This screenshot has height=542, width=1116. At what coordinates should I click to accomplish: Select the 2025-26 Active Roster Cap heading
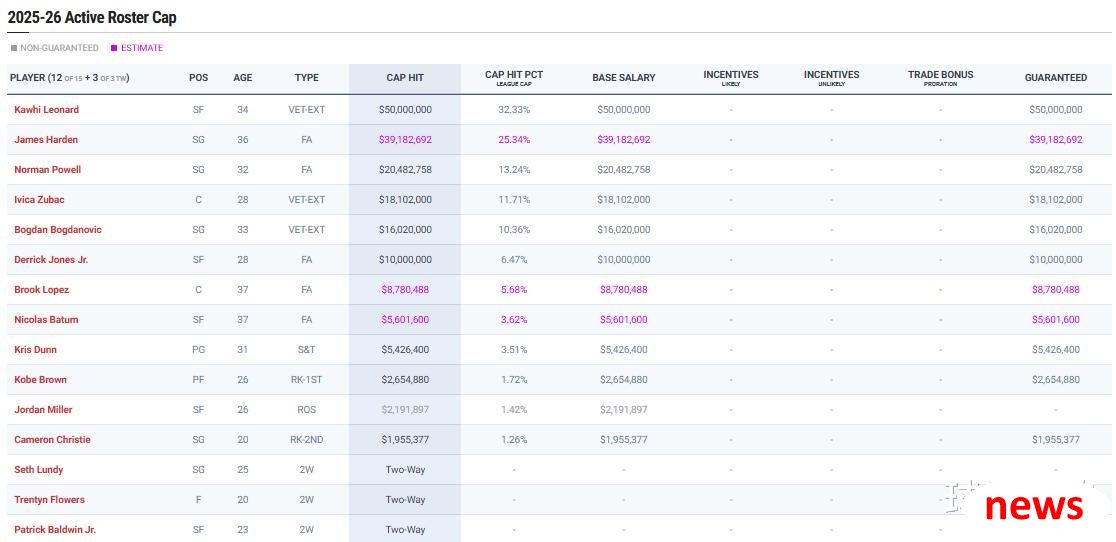pyautogui.click(x=92, y=18)
